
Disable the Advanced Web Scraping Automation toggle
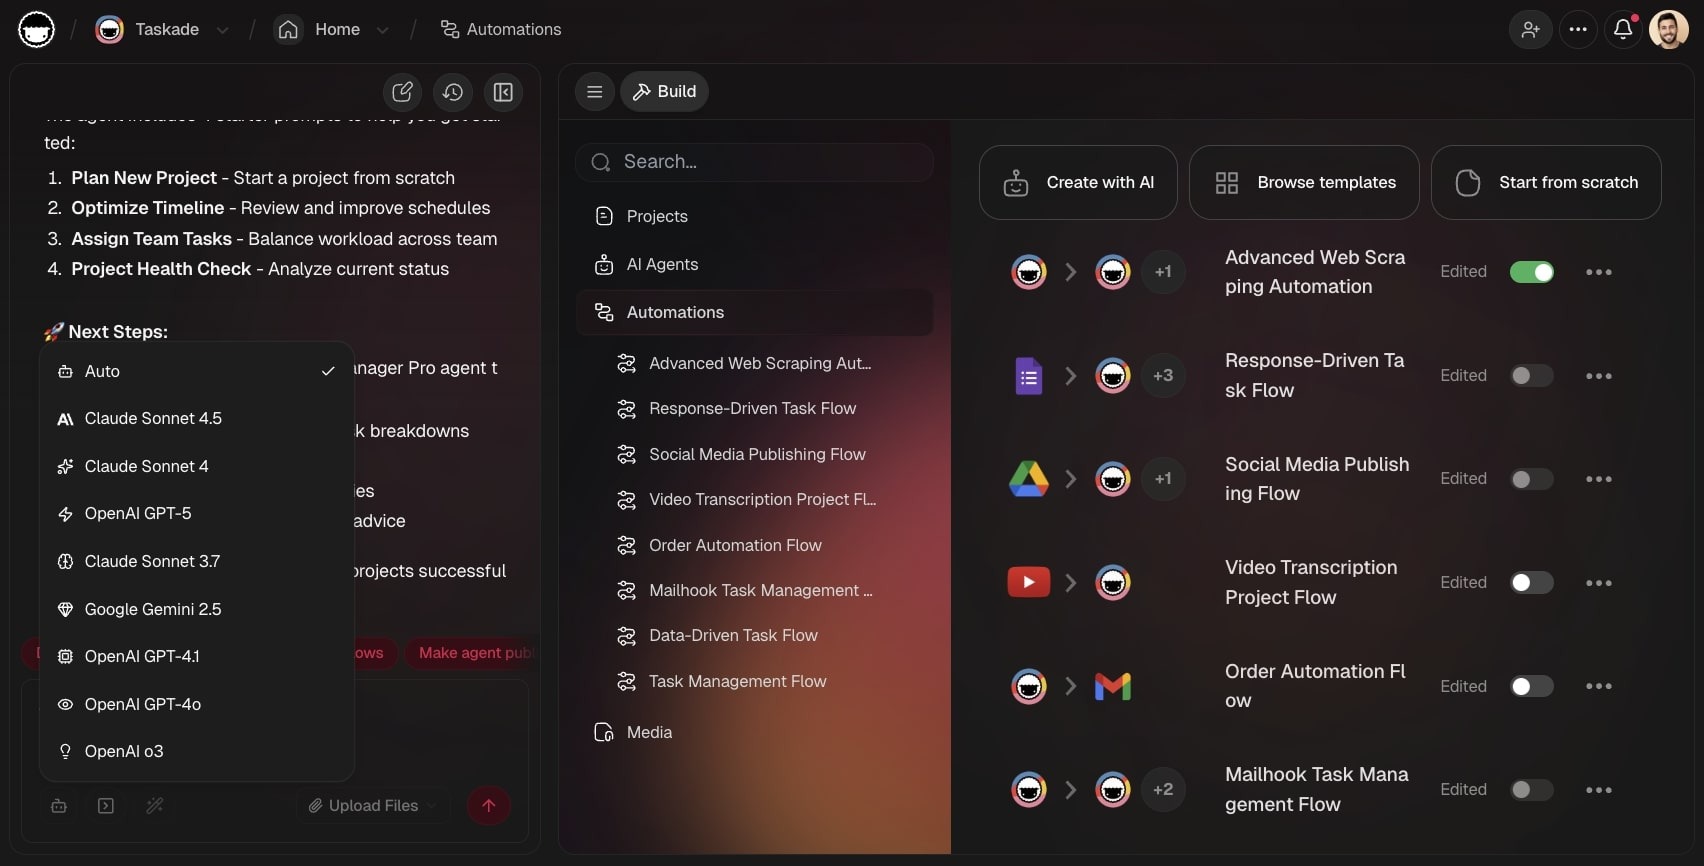[1531, 272]
